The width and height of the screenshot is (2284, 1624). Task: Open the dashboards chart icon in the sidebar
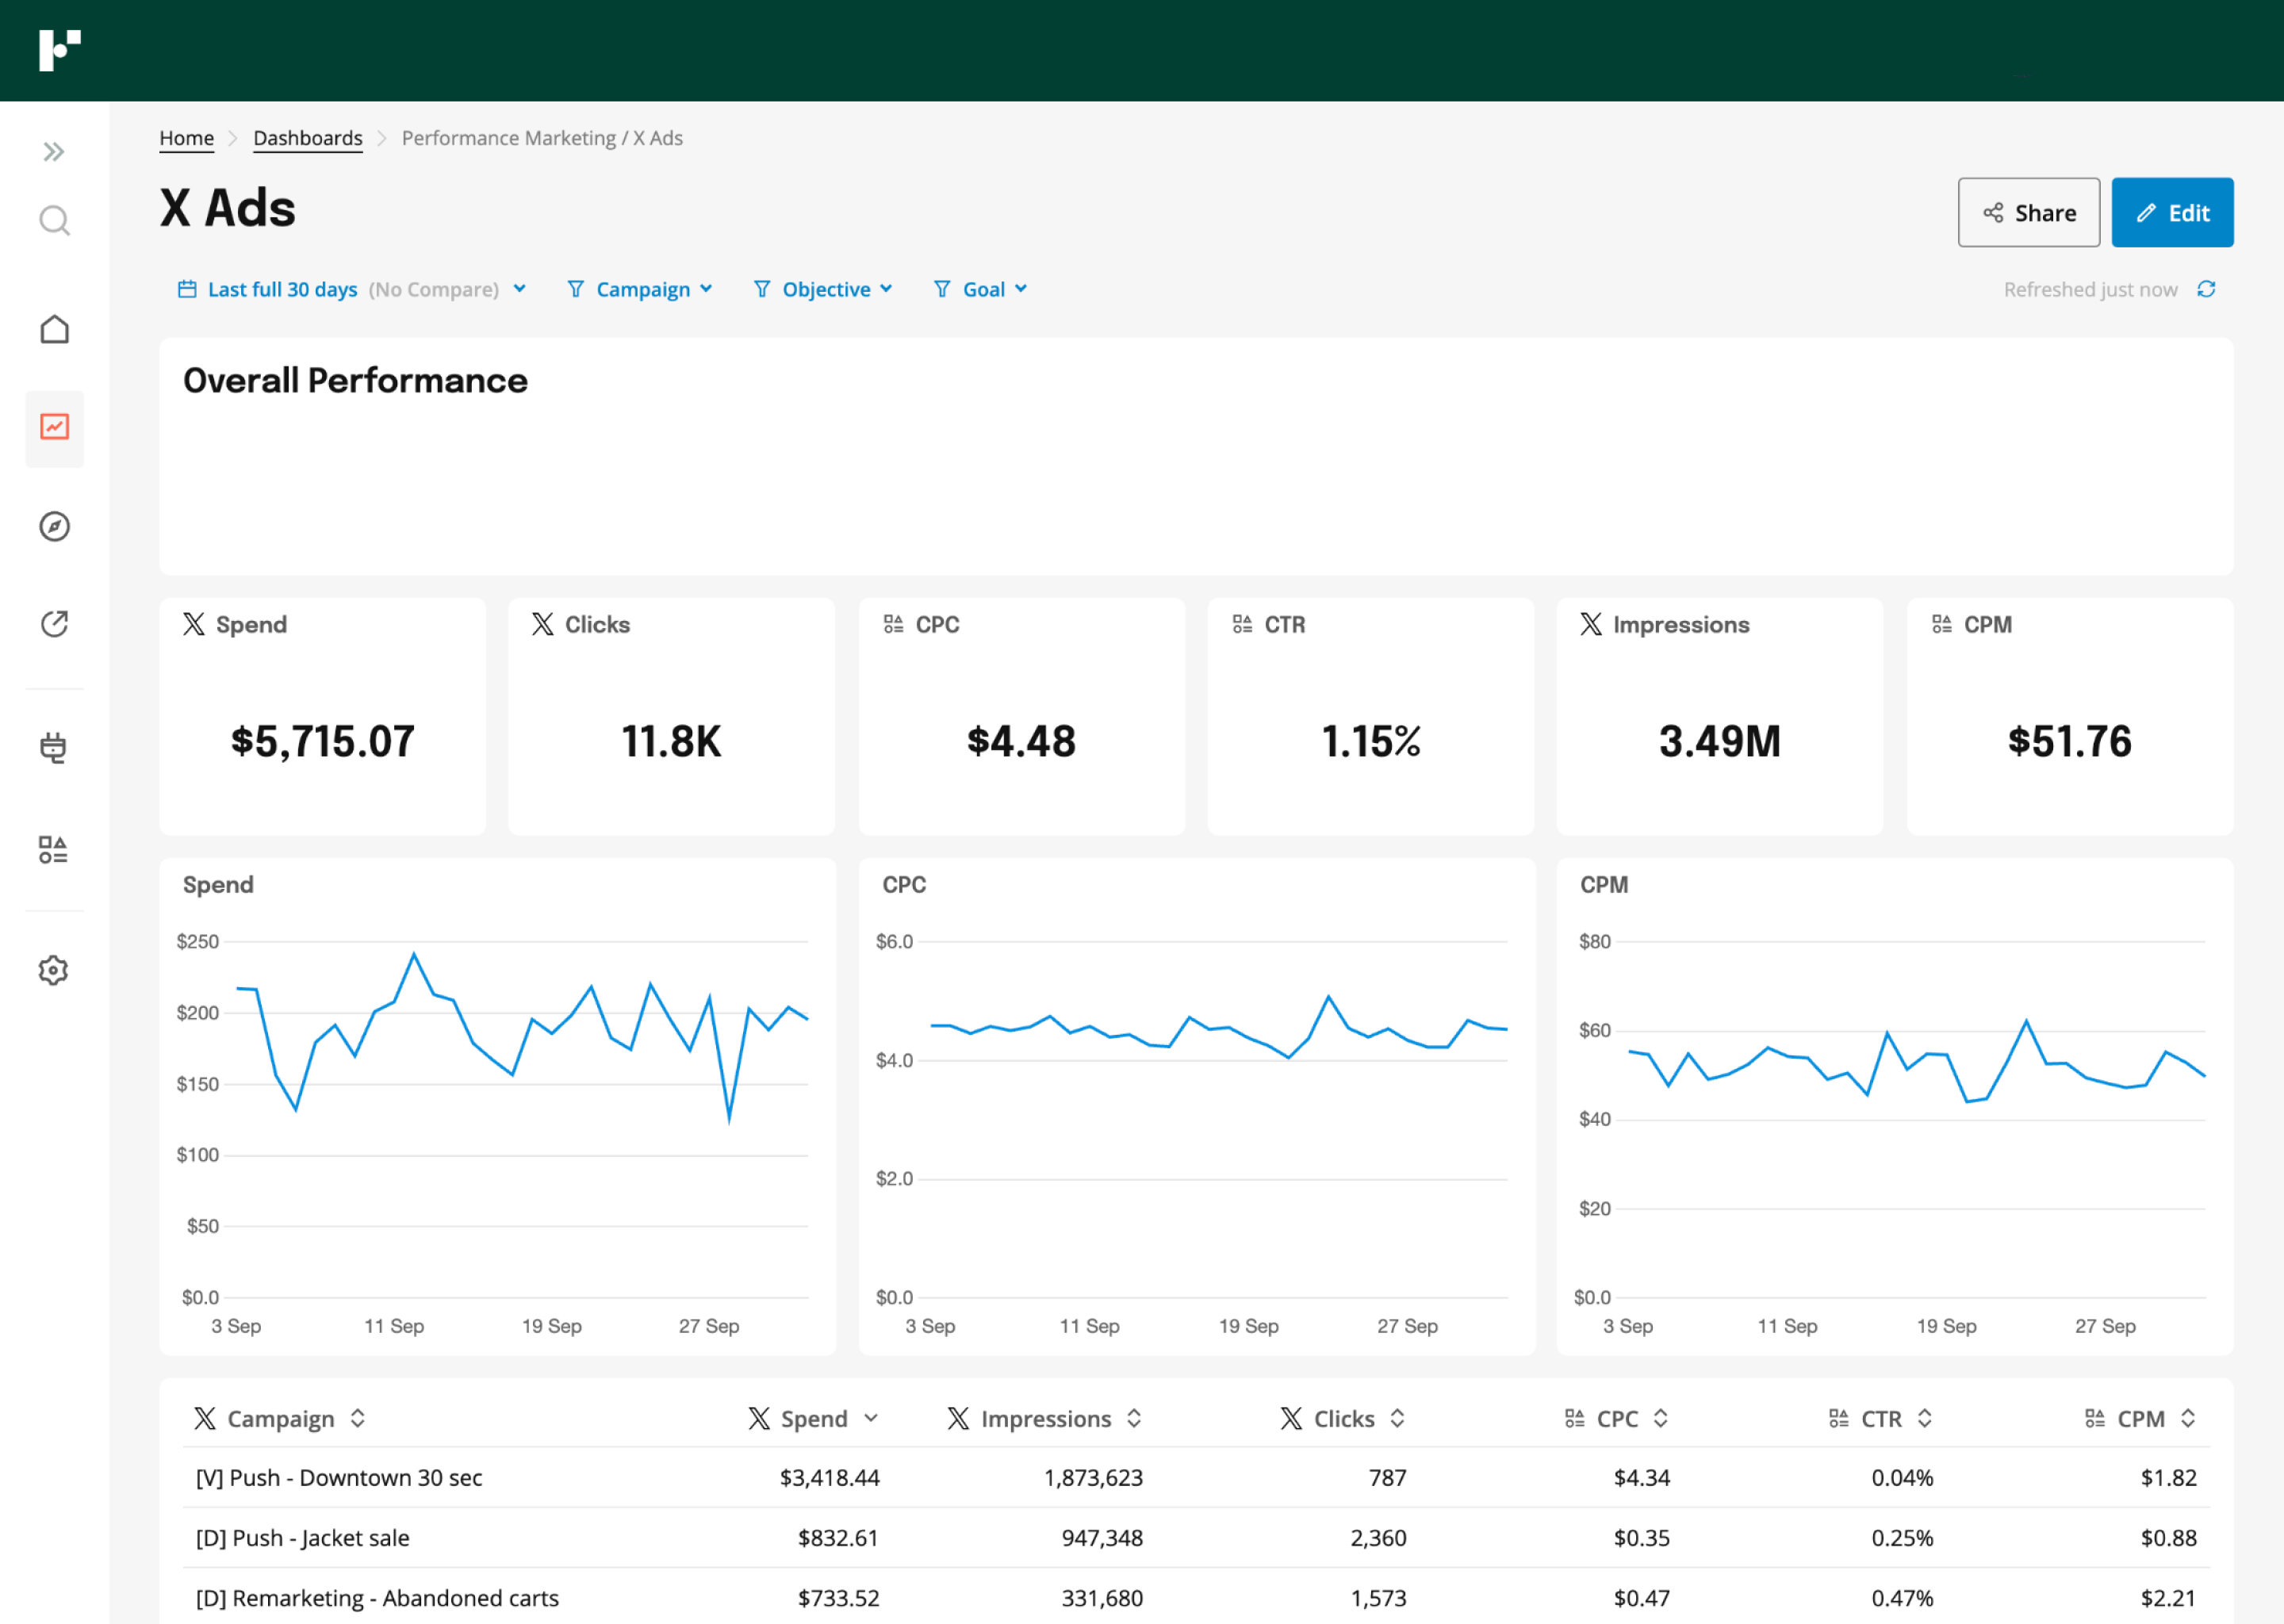click(54, 428)
